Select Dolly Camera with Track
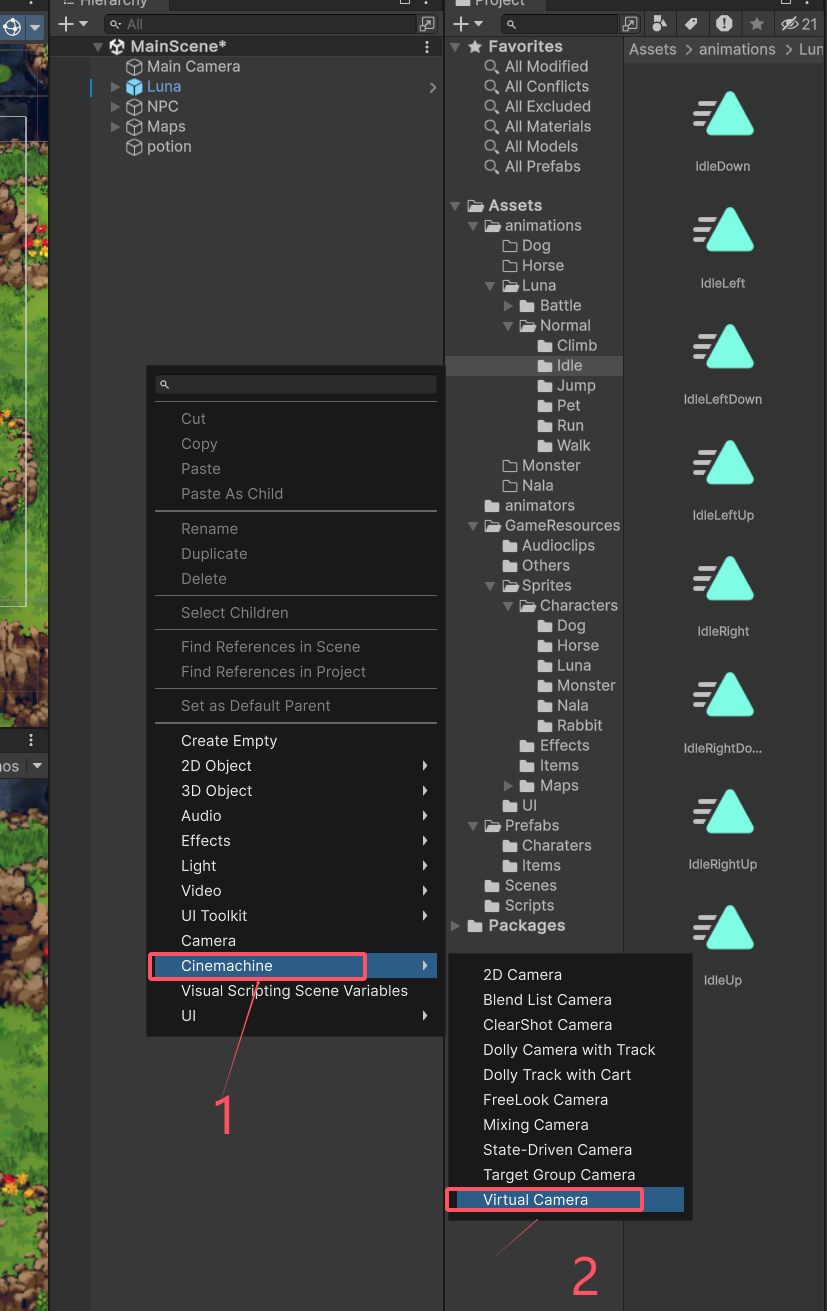The width and height of the screenshot is (827, 1311). click(x=569, y=1050)
